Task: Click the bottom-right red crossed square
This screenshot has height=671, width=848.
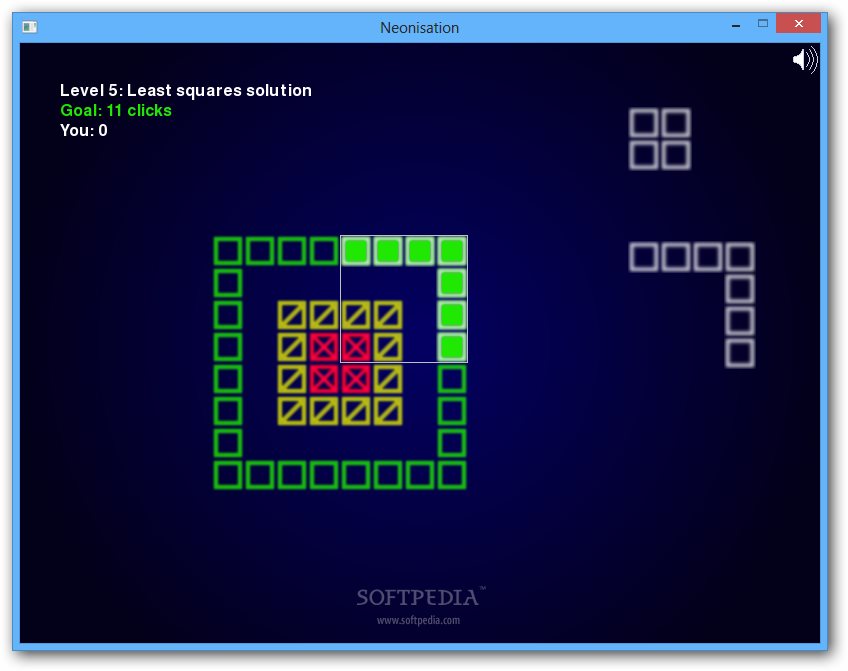Action: pyautogui.click(x=356, y=379)
